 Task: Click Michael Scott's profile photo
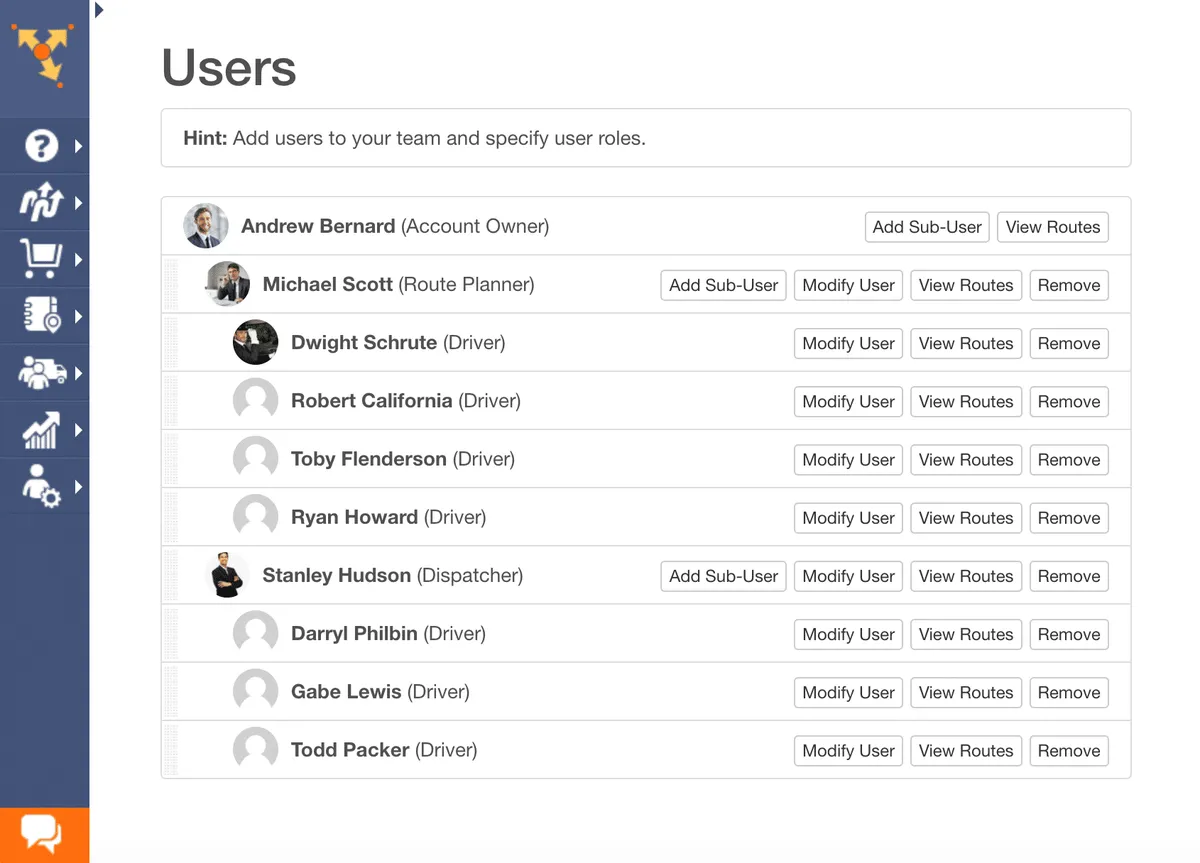(x=227, y=284)
